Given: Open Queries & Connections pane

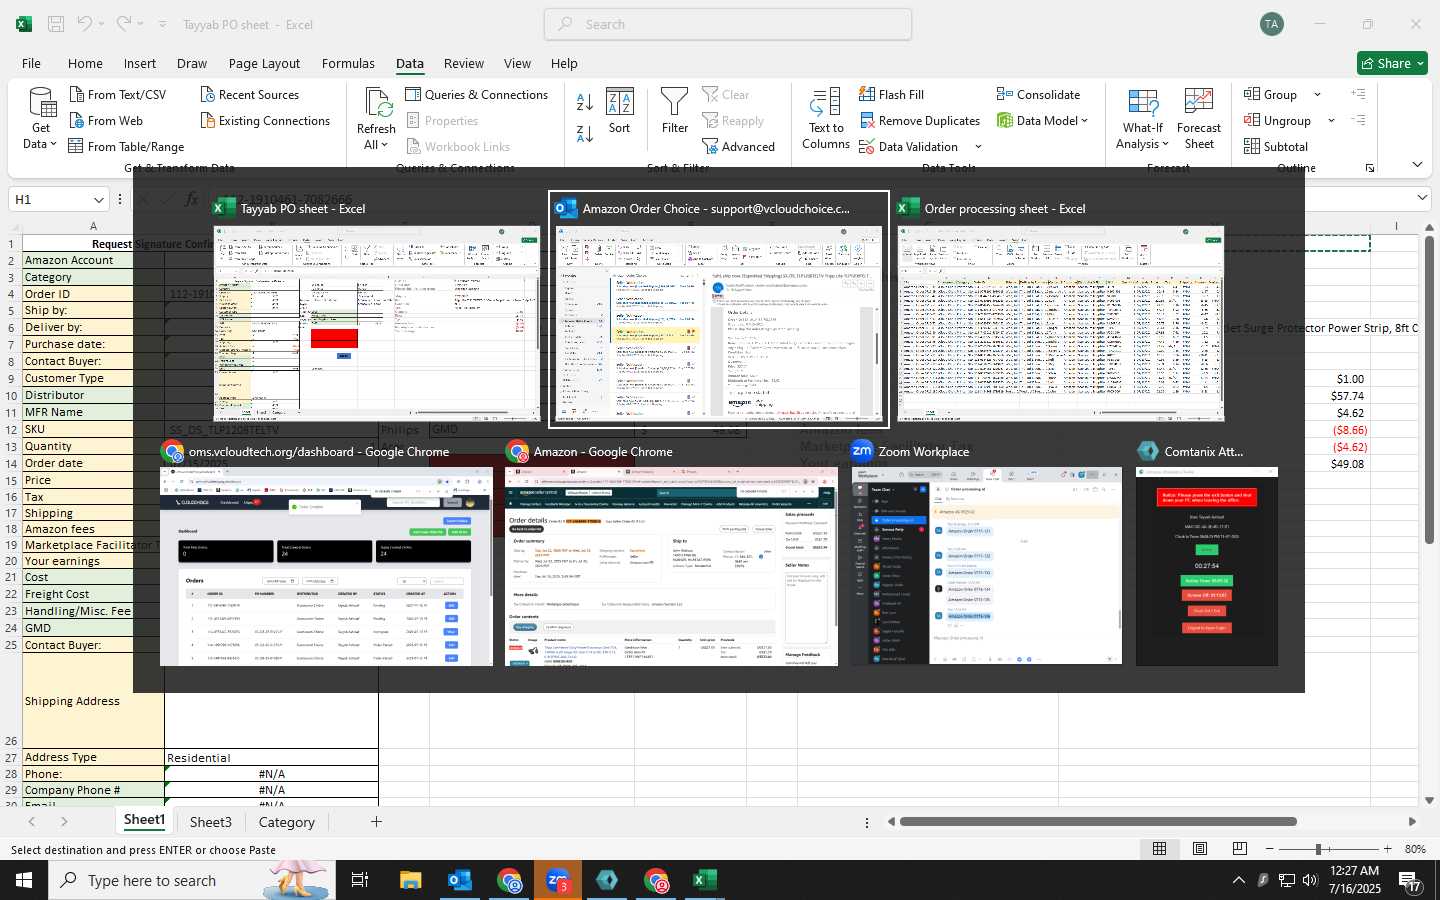Looking at the screenshot, I should coord(477,94).
